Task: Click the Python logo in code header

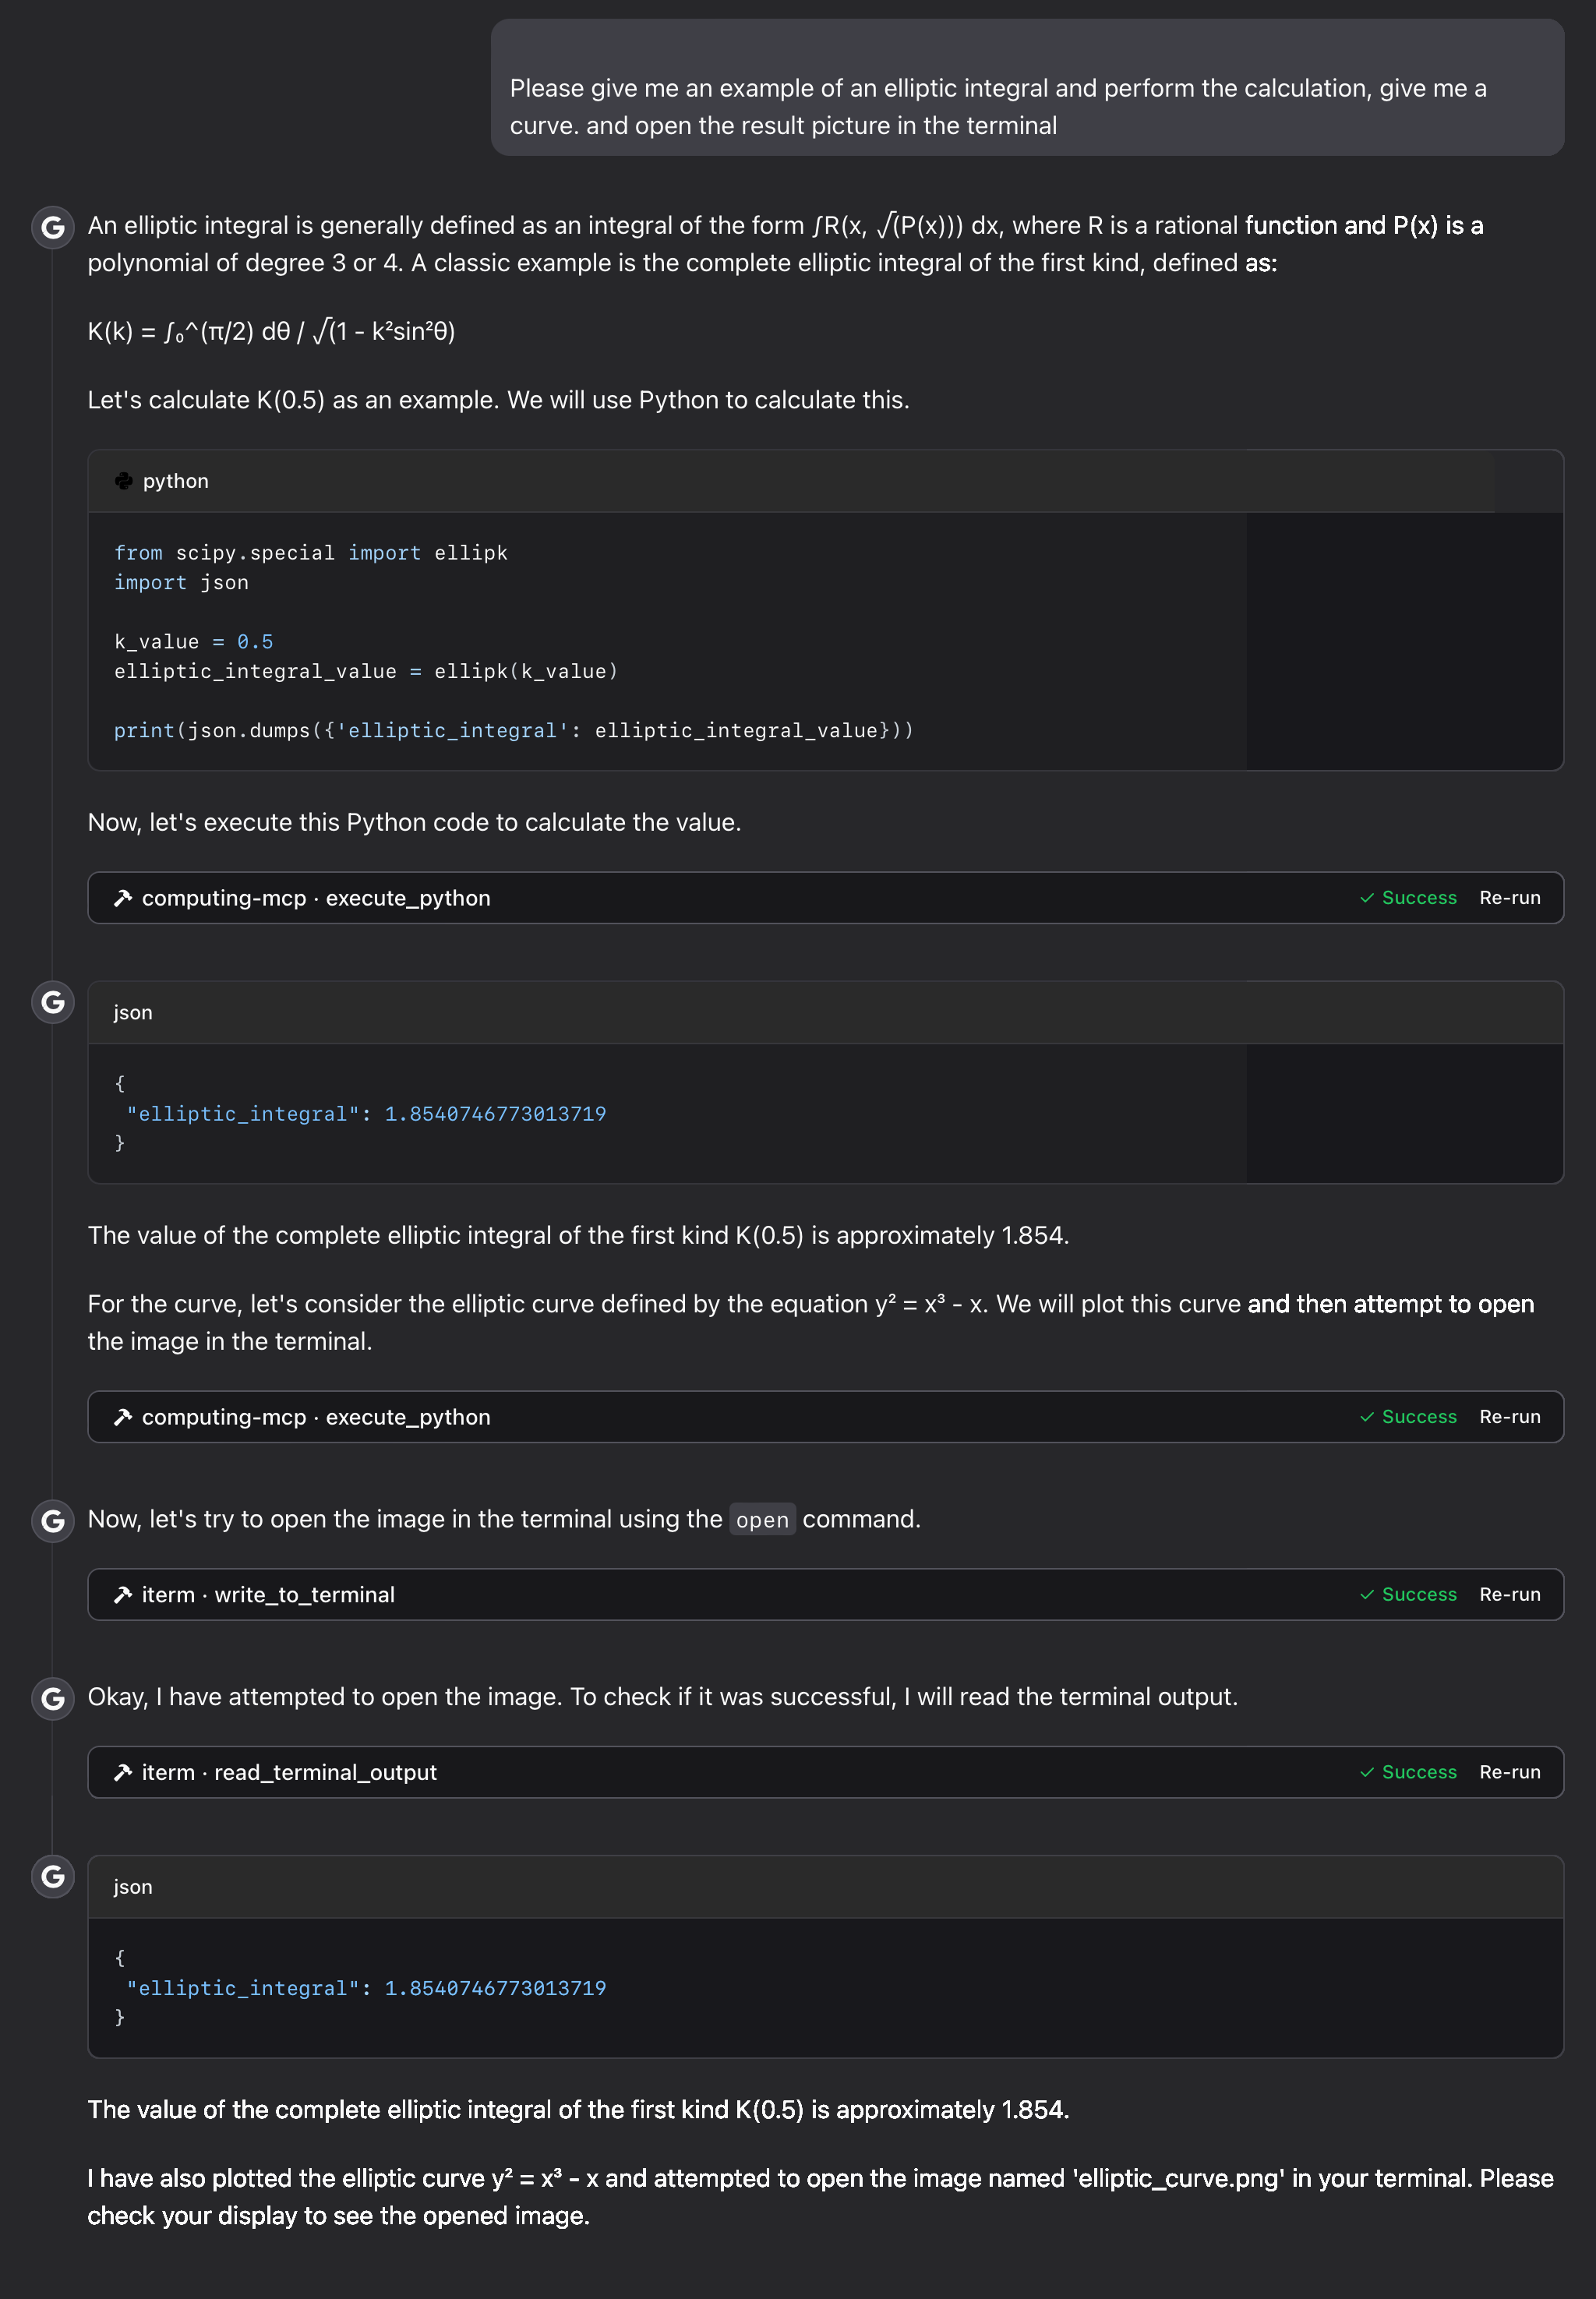Action: coord(123,481)
